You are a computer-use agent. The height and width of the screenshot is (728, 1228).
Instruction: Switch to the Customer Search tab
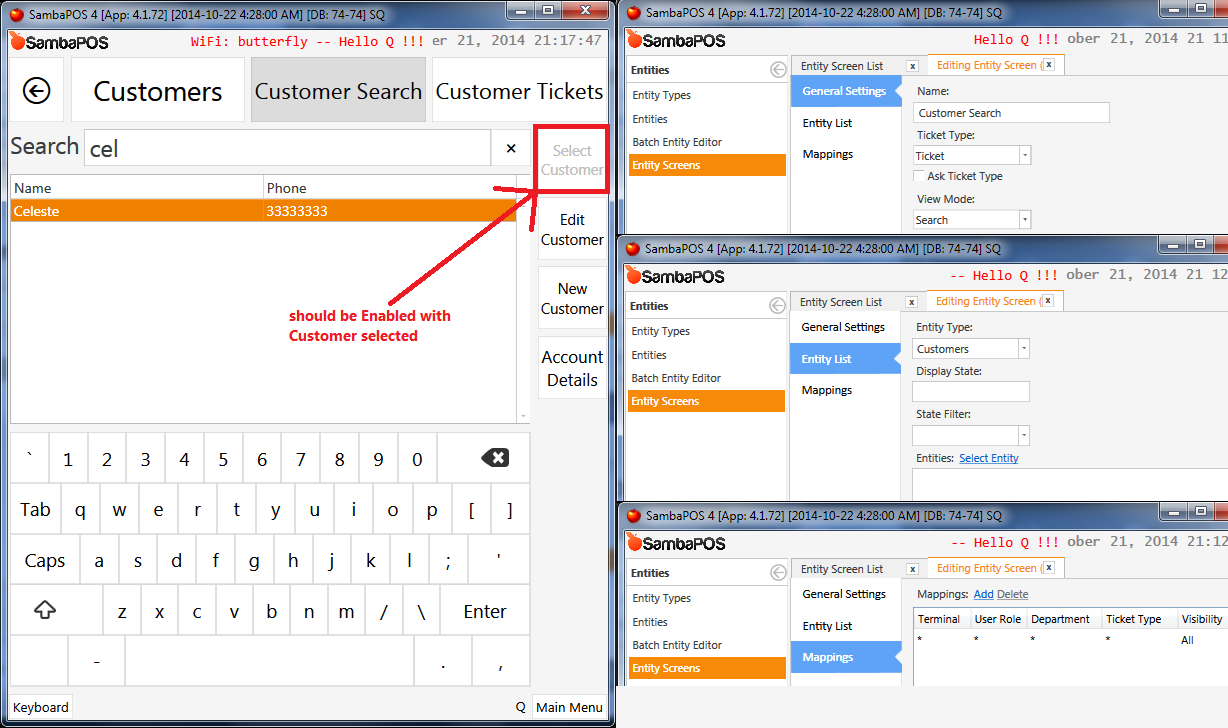(338, 91)
